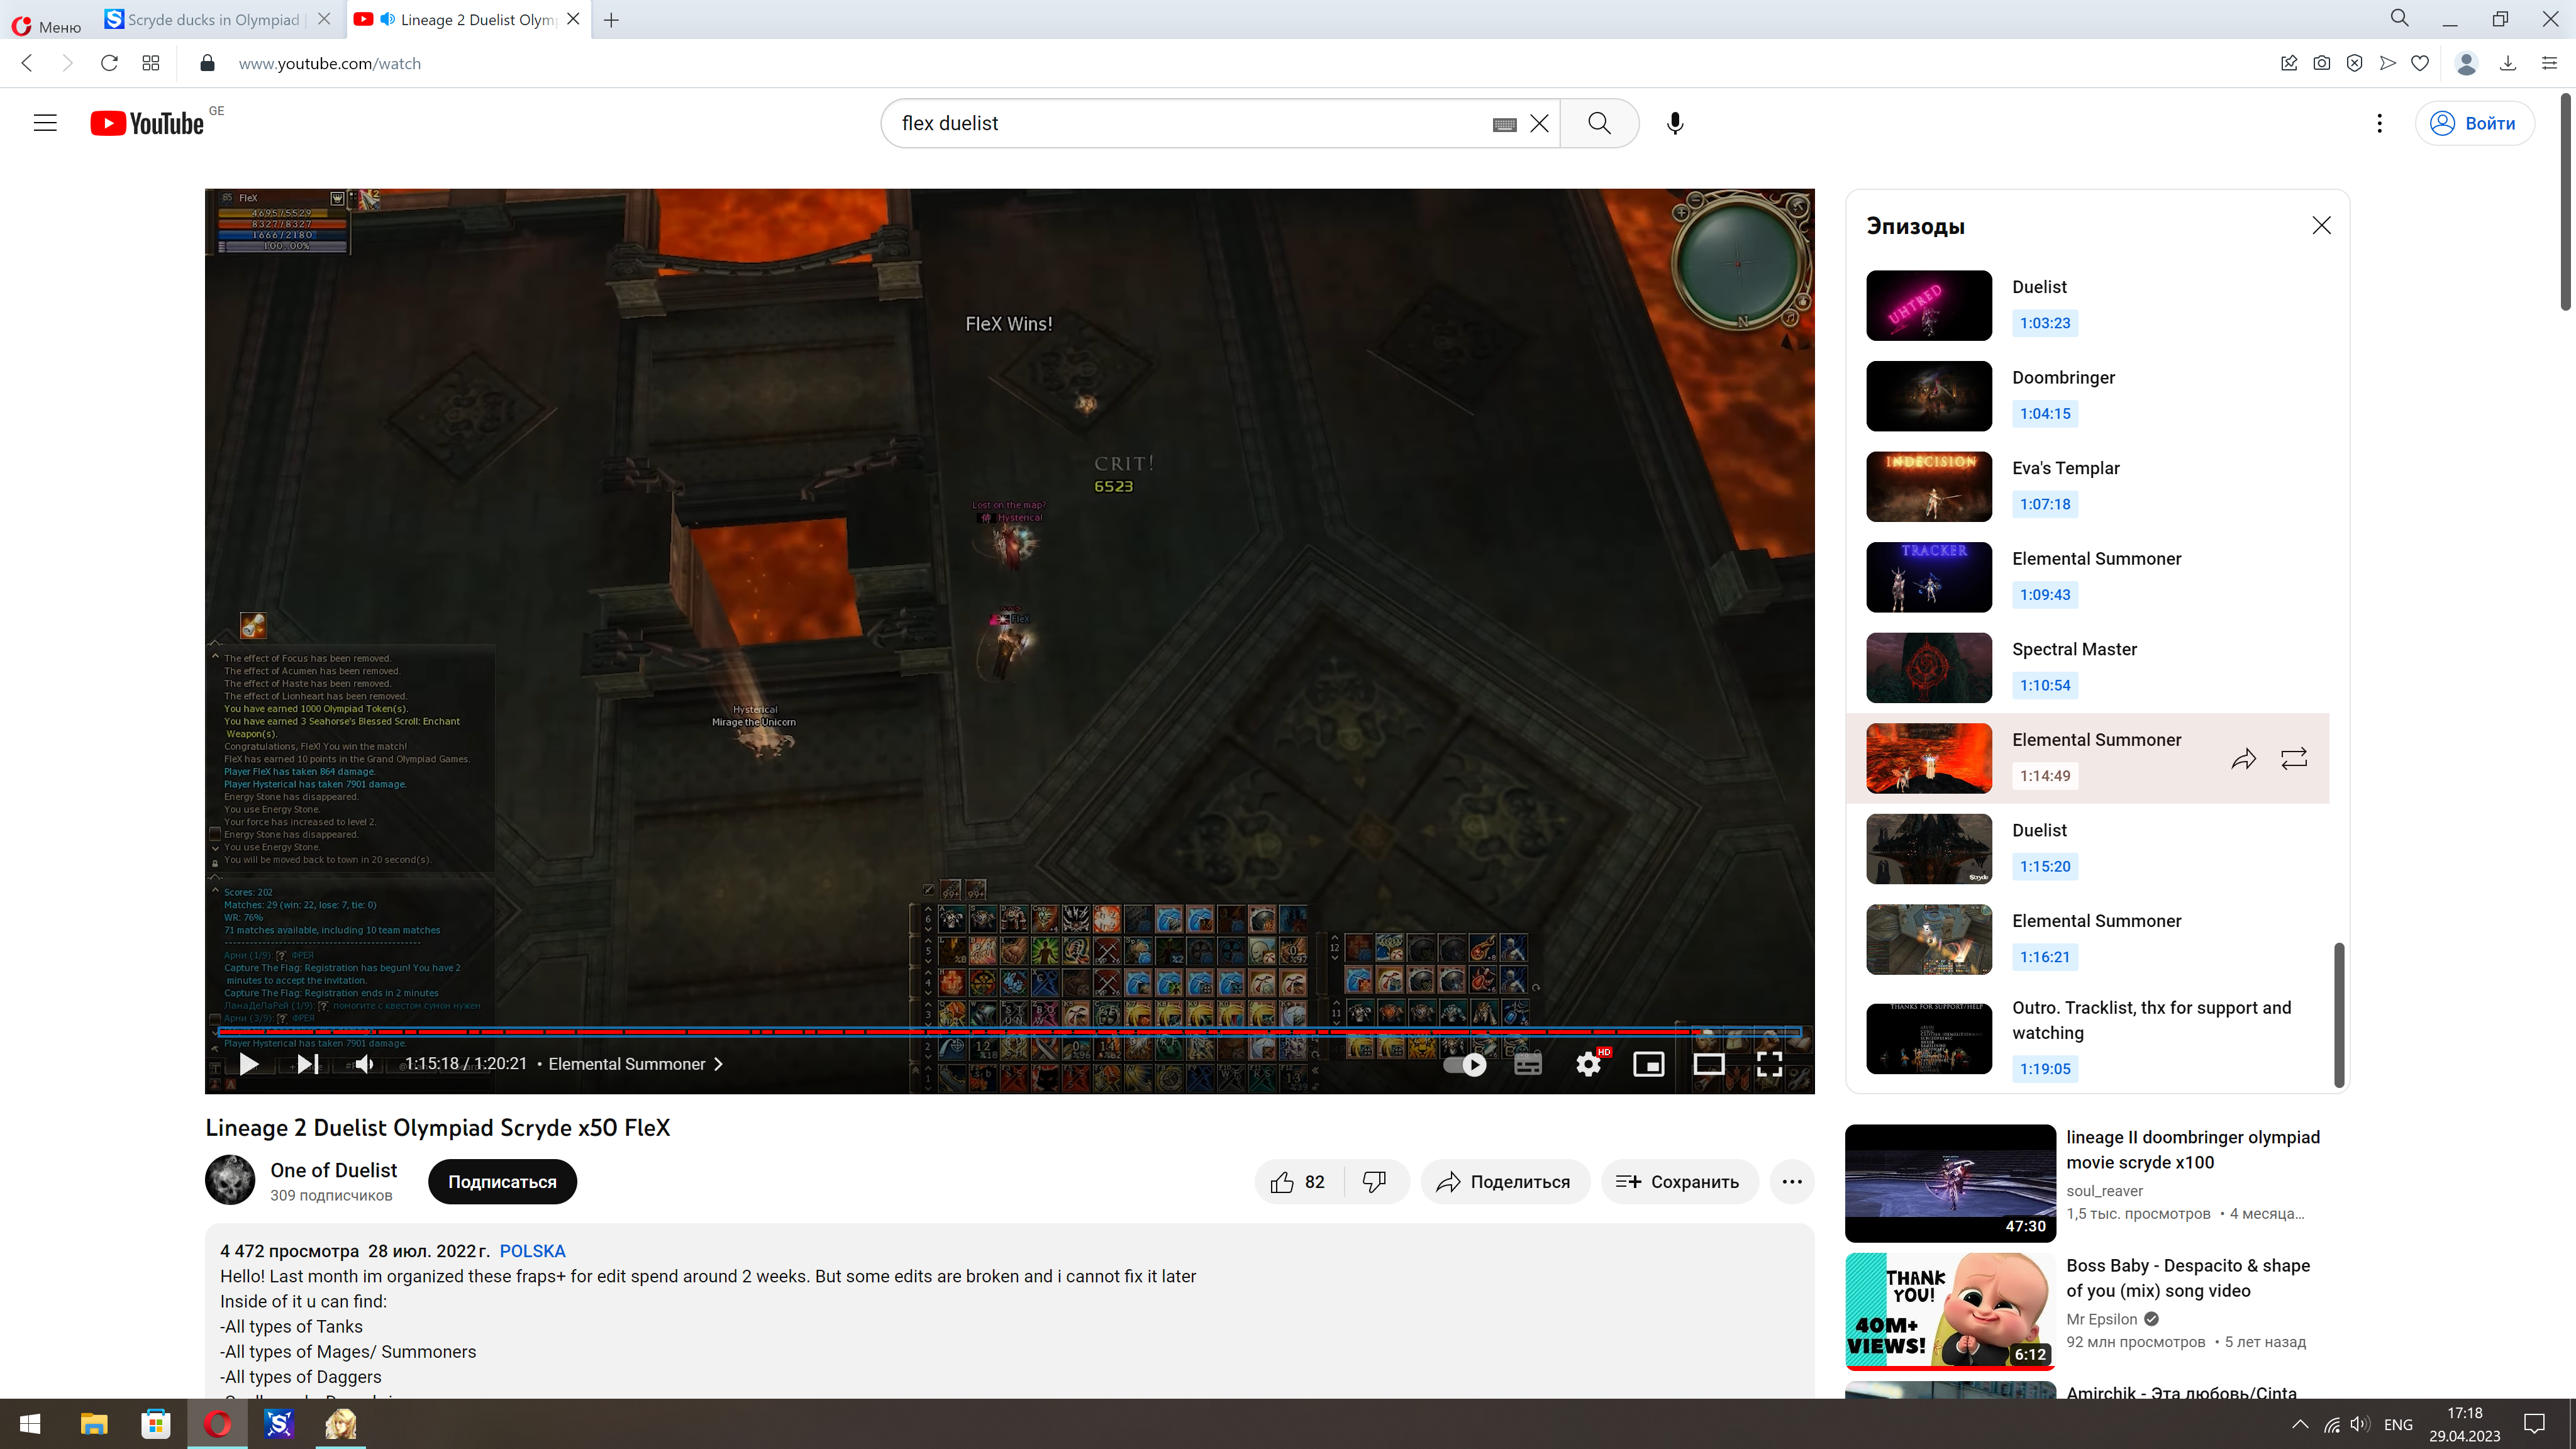Loop the Elemental Summoner episode
Screen dimensions: 2576x1449
coord(2294,759)
